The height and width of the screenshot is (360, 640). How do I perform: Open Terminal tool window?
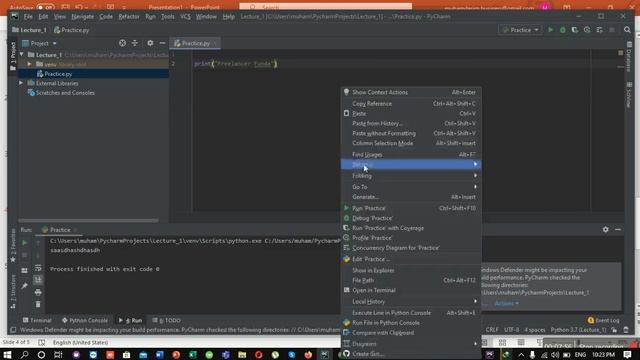point(37,320)
